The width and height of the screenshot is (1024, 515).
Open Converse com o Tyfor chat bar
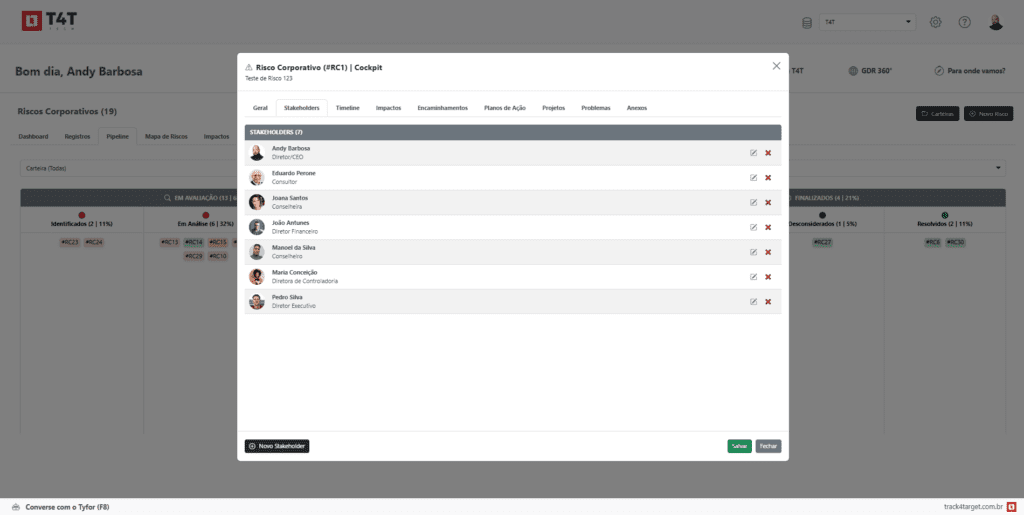pyautogui.click(x=60, y=507)
